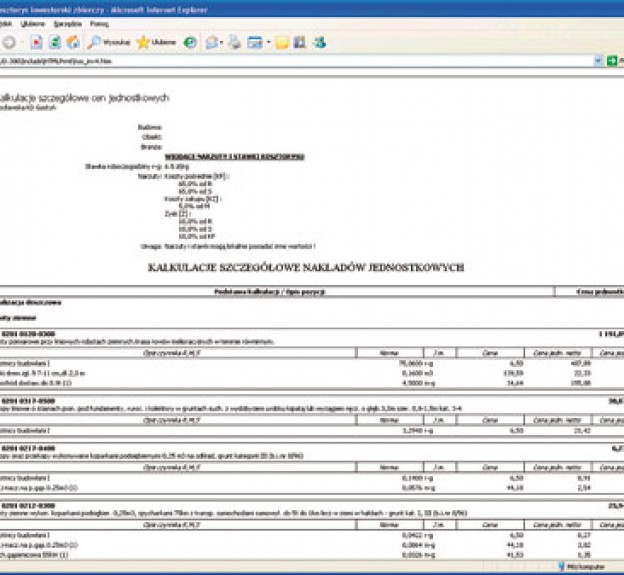This screenshot has width=624, height=575.
Task: Open Ulubione favorites star button
Action: [156, 42]
